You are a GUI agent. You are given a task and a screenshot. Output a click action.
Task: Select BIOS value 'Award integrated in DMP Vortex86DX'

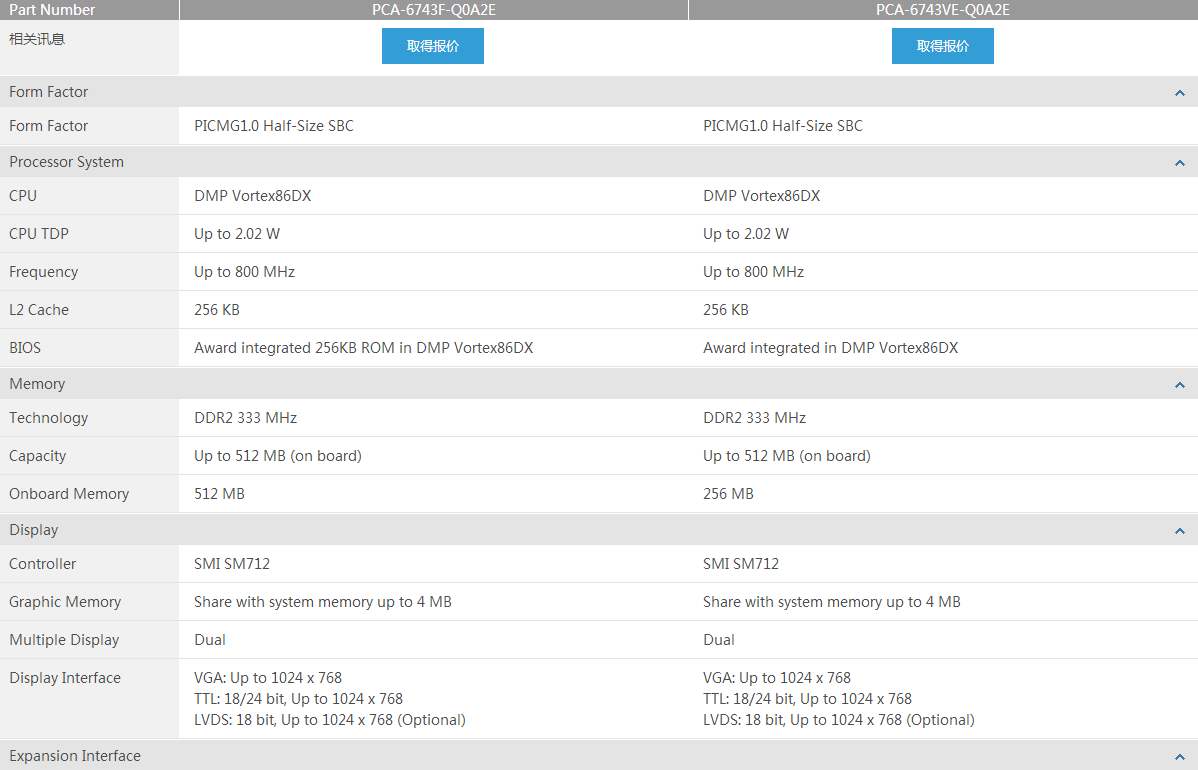pyautogui.click(x=831, y=348)
